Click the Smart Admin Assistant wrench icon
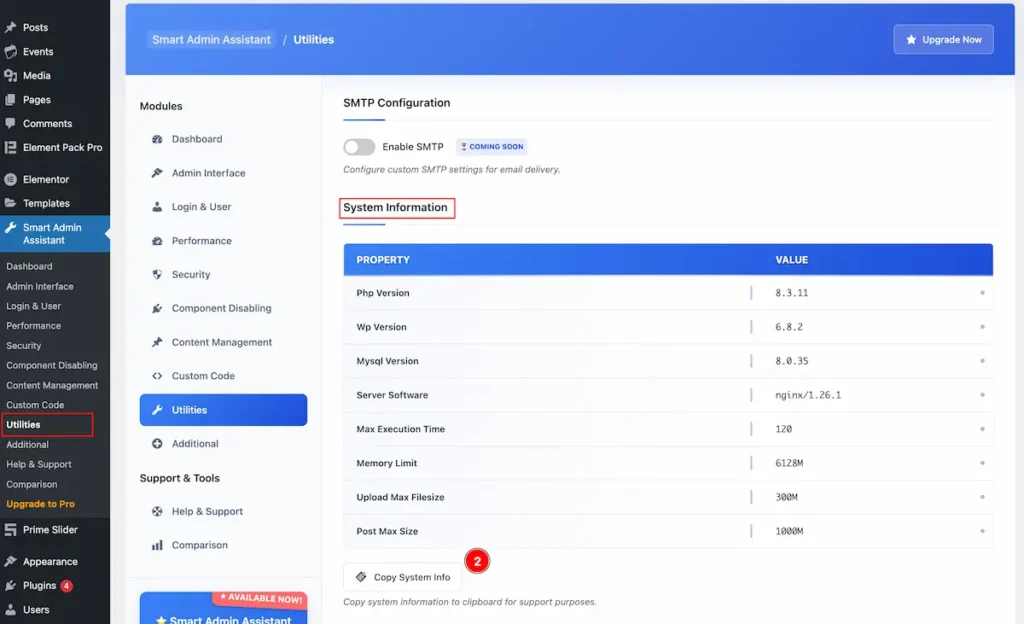This screenshot has height=624, width=1024. 10,228
